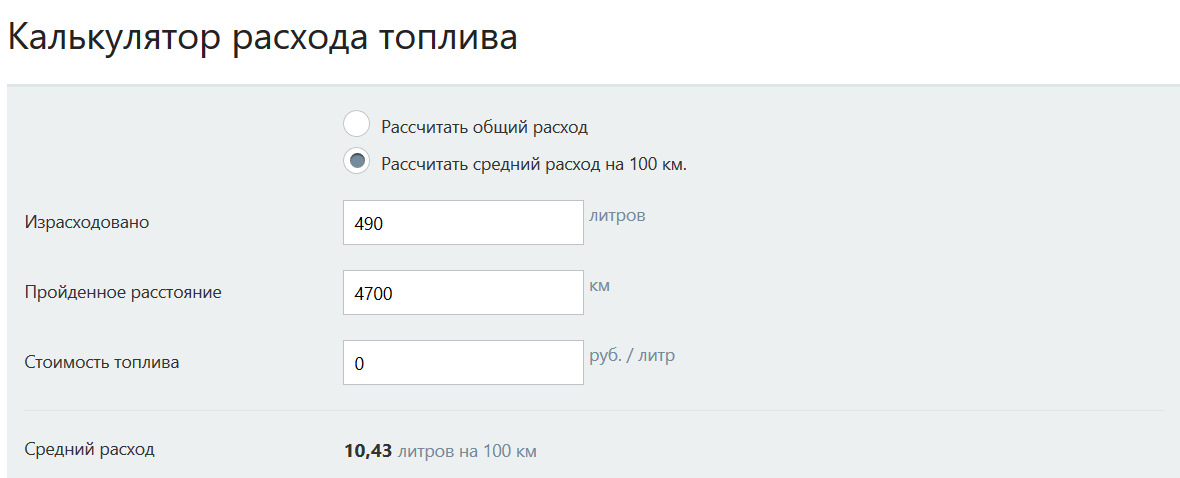Click the 'Средний расход' result label
The height and width of the screenshot is (478, 1180).
pyautogui.click(x=90, y=449)
